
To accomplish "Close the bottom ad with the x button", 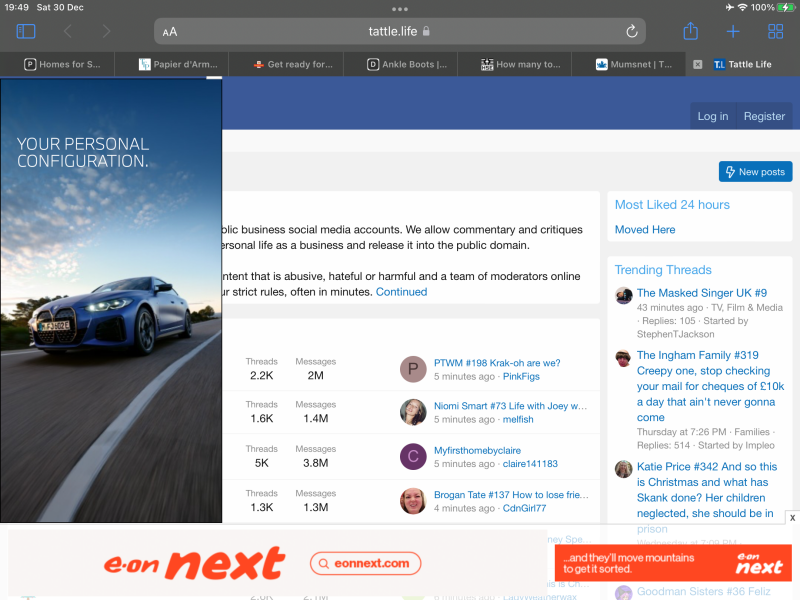I will [792, 517].
